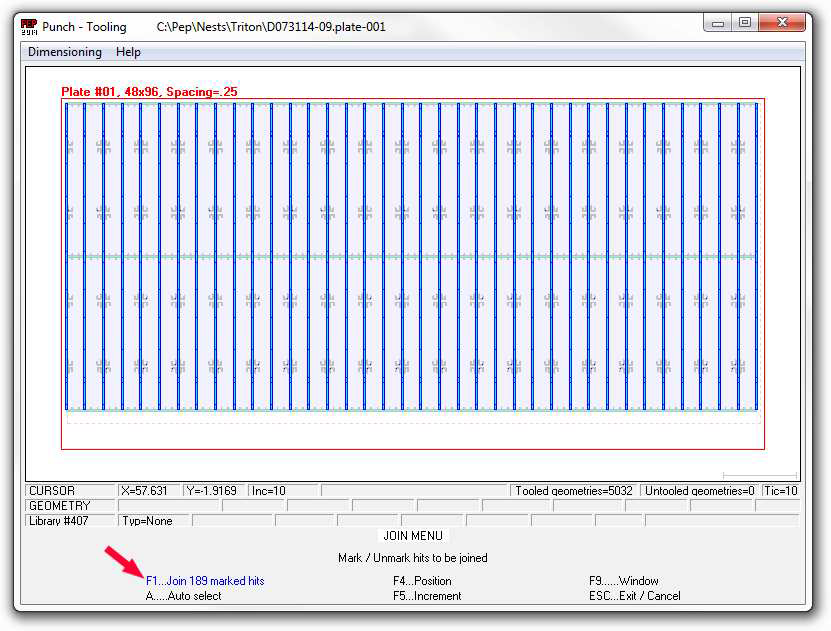Click the Plate #01 title label
The height and width of the screenshot is (631, 831).
149,92
